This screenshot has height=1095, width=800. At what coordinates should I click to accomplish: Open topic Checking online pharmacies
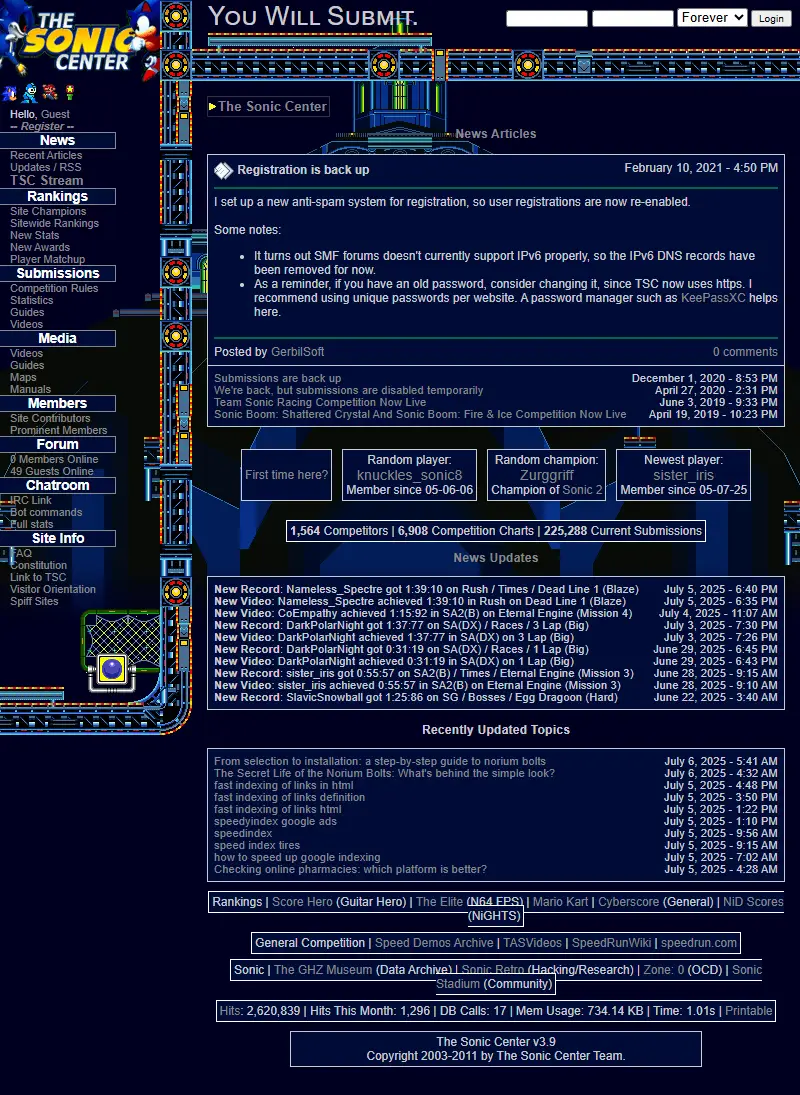click(x=350, y=869)
